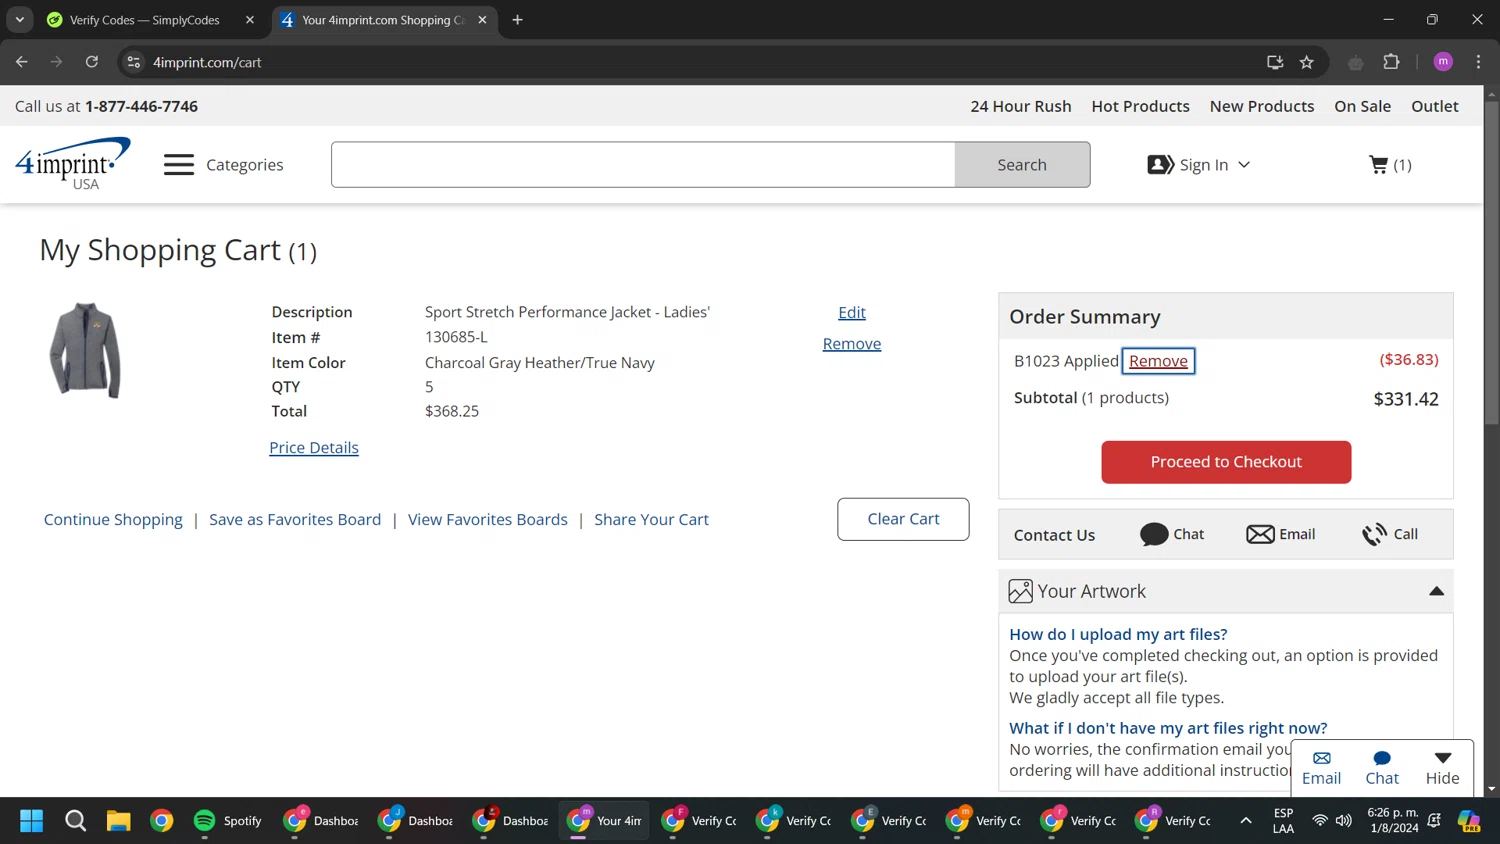Open the Price Details link
This screenshot has width=1500, height=844.
click(314, 447)
